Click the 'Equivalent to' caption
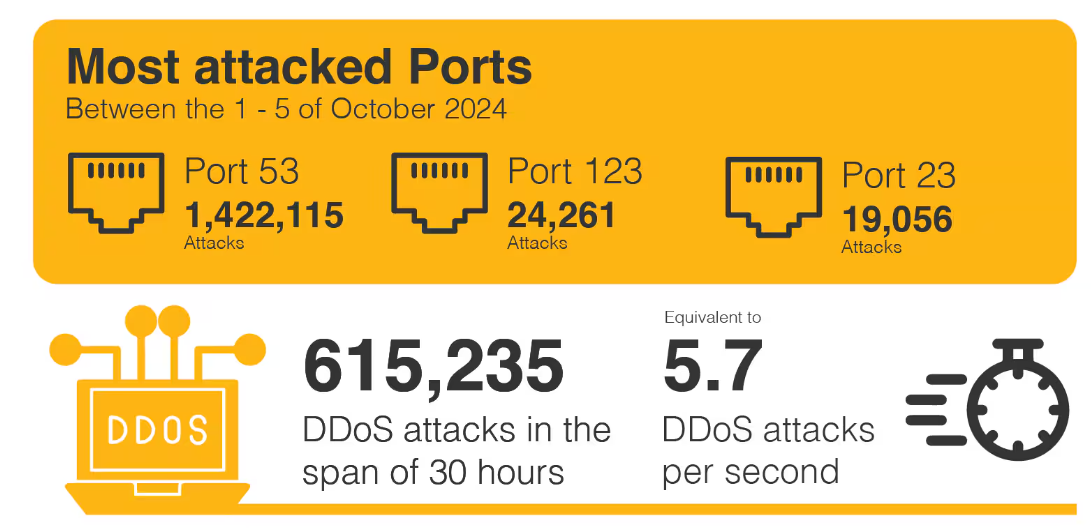This screenshot has width=1091, height=531. 713,317
